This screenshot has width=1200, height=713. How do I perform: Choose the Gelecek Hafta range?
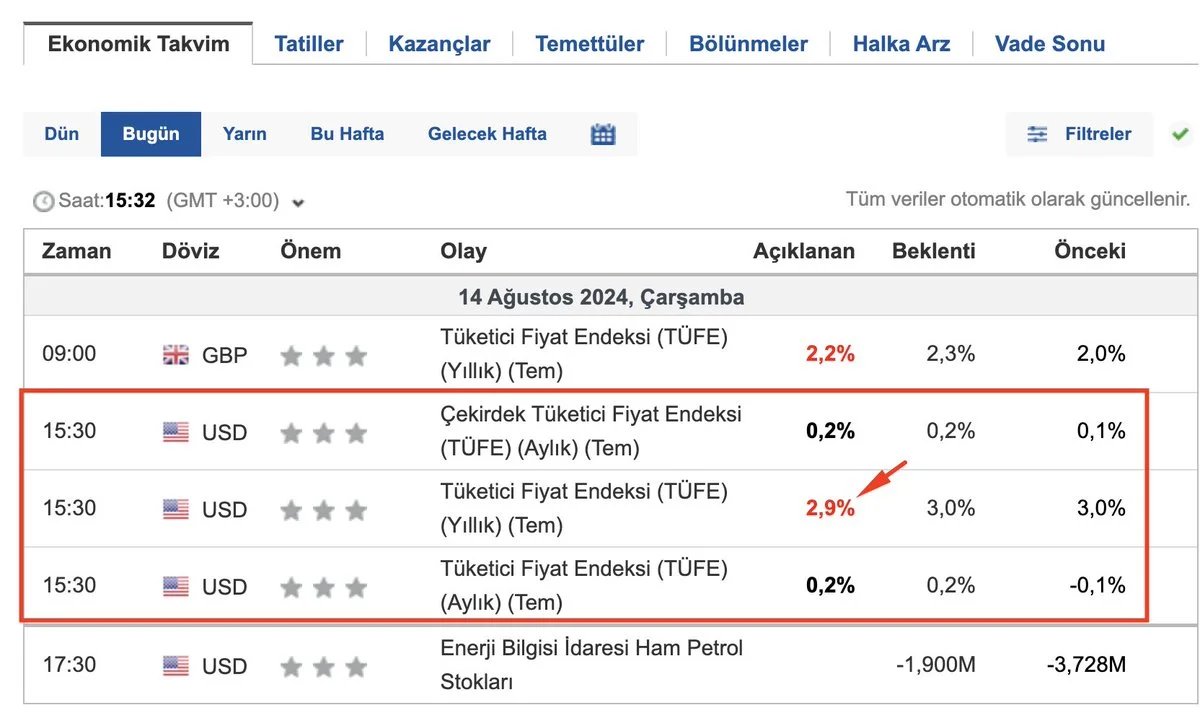pyautogui.click(x=487, y=134)
